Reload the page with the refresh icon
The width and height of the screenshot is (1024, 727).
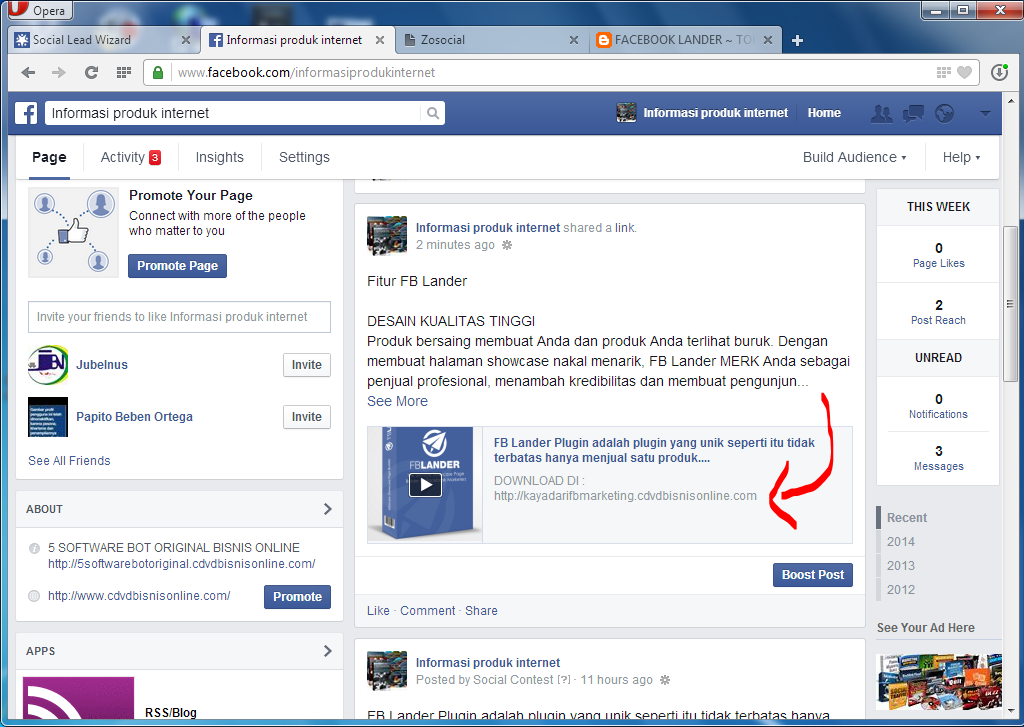point(91,73)
